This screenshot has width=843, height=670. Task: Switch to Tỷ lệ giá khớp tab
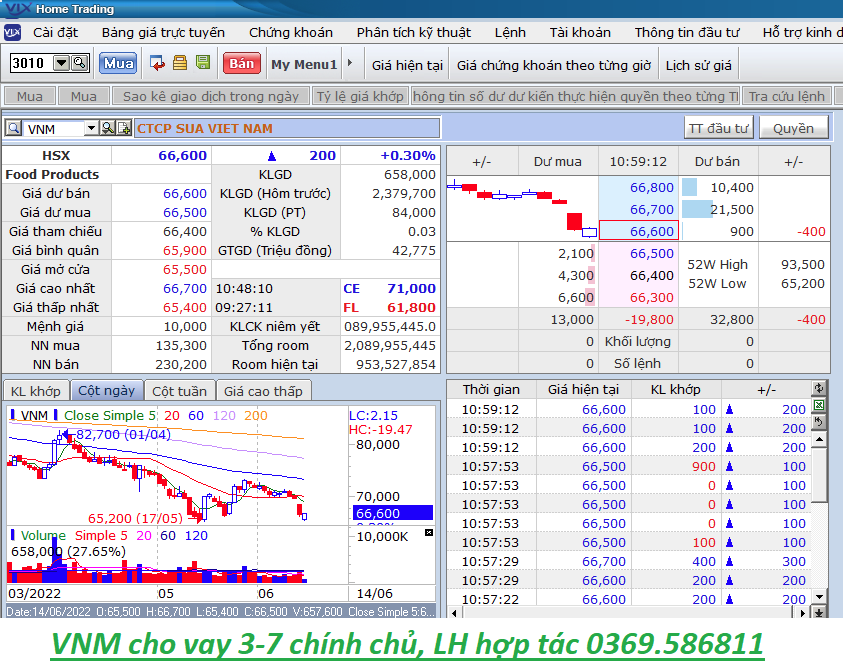click(x=360, y=96)
